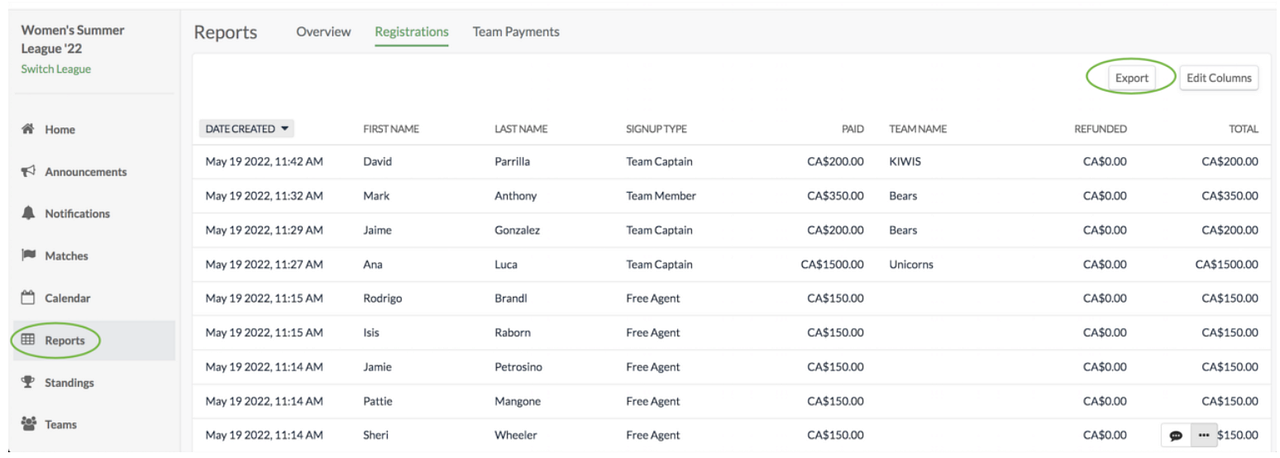Click the Home house icon
The width and height of the screenshot is (1280, 458).
28,129
